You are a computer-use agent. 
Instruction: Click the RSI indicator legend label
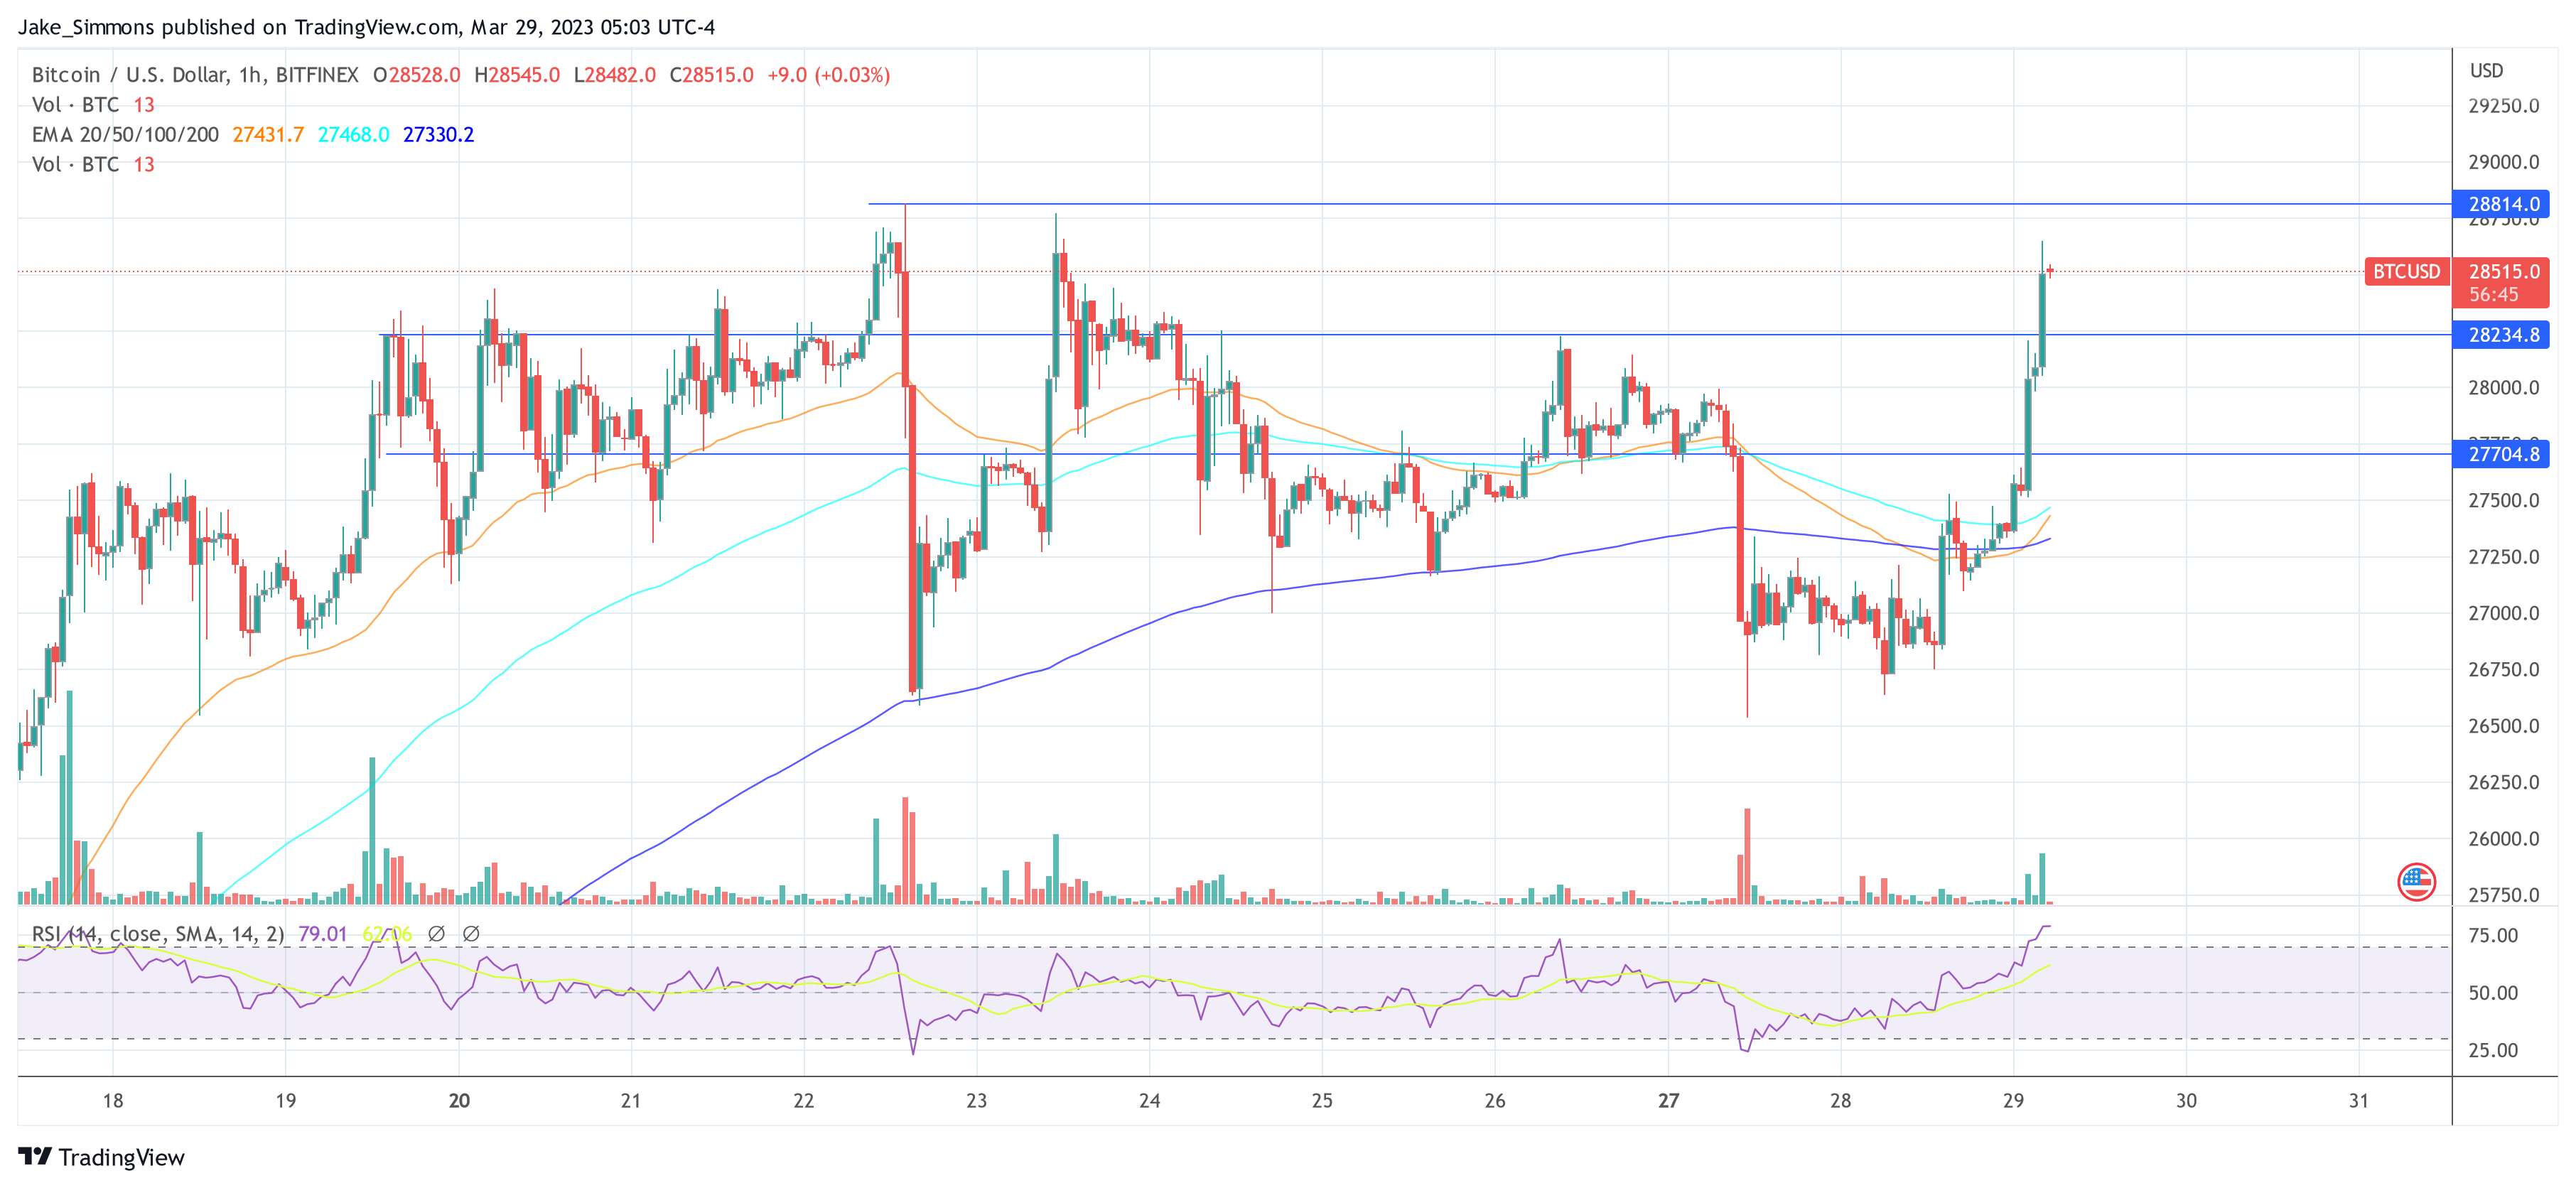pyautogui.click(x=158, y=934)
